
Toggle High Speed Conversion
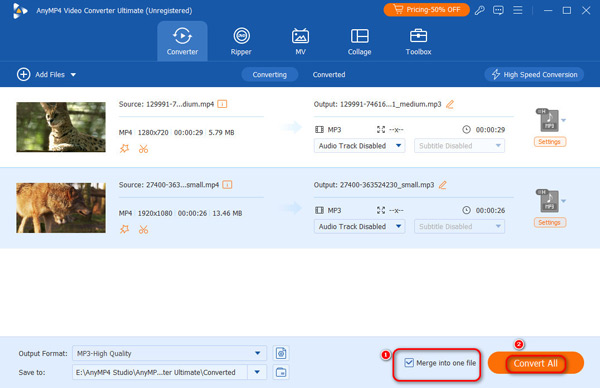tap(534, 75)
